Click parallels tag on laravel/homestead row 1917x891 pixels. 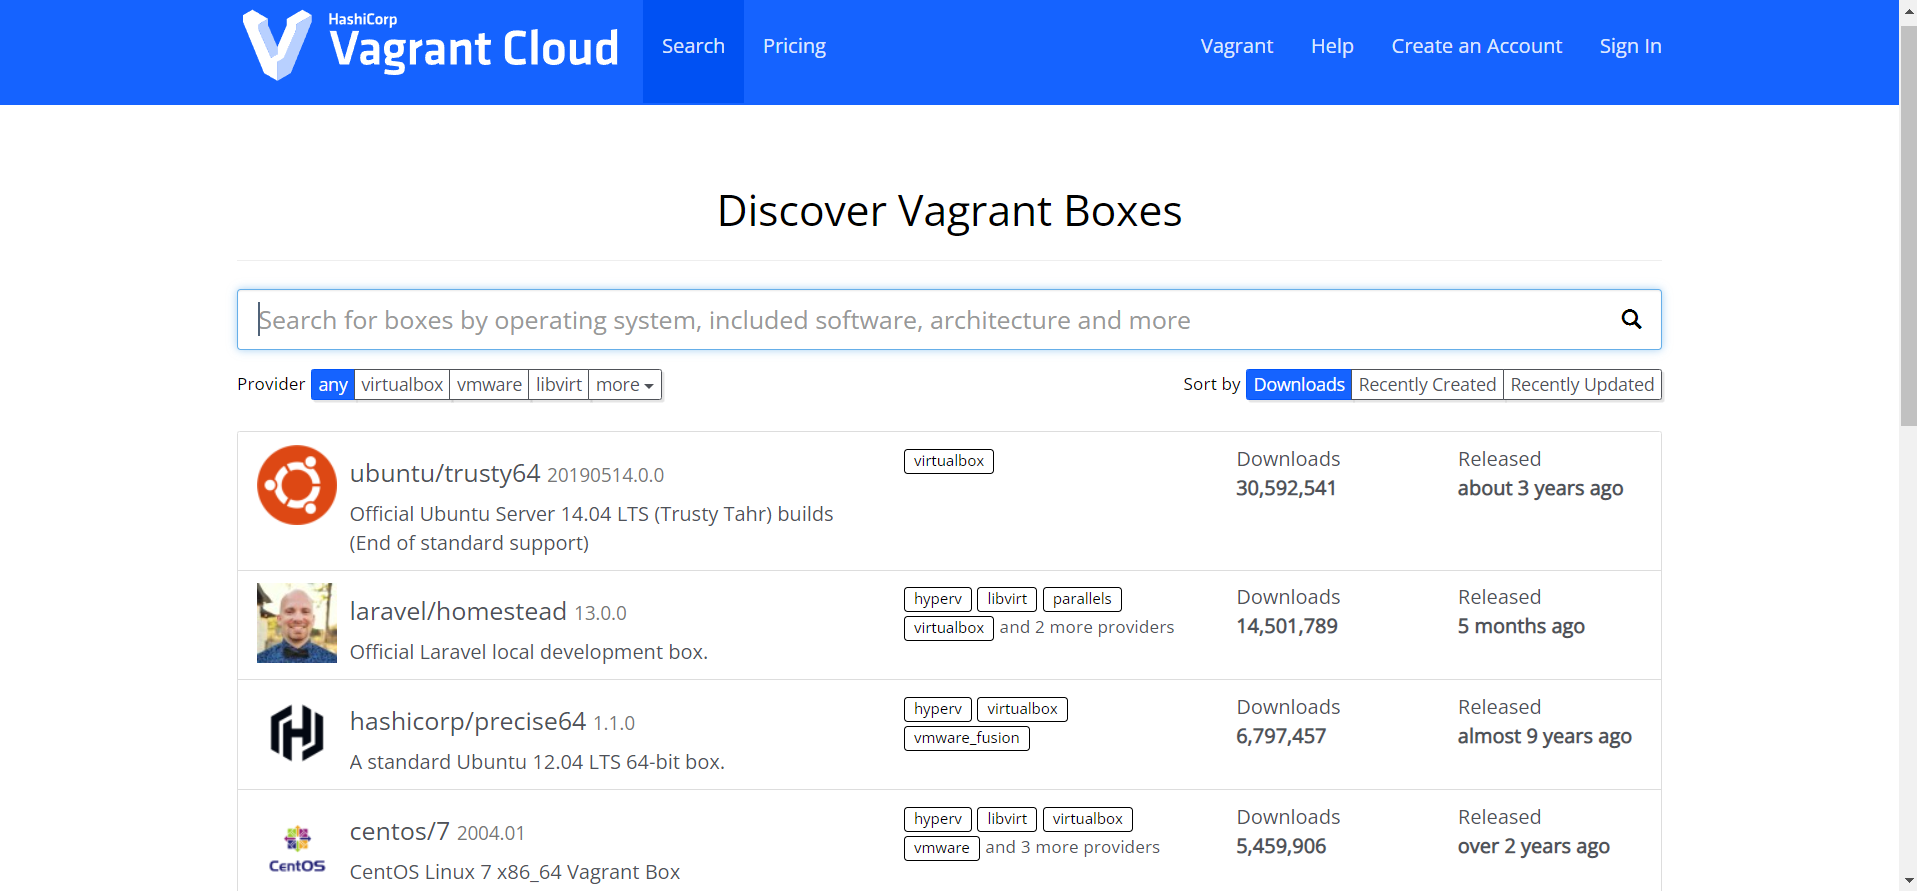coord(1082,599)
